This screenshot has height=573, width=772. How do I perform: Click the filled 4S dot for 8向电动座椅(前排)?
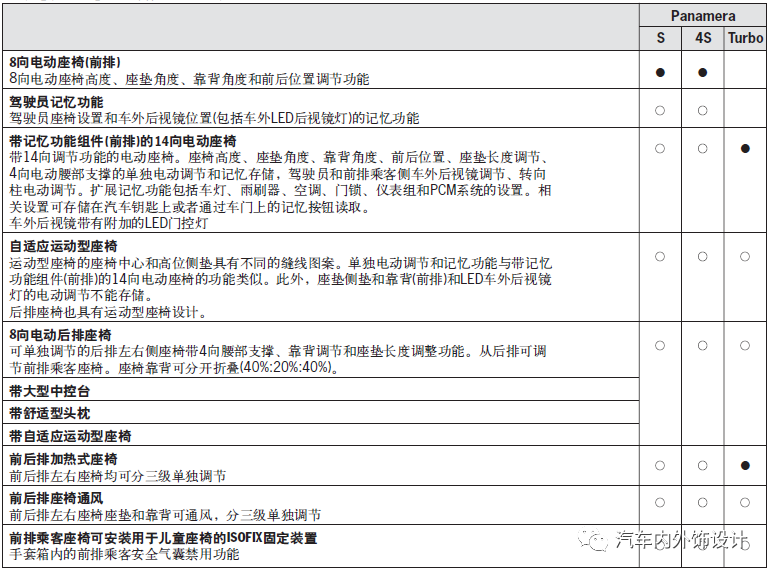point(703,73)
